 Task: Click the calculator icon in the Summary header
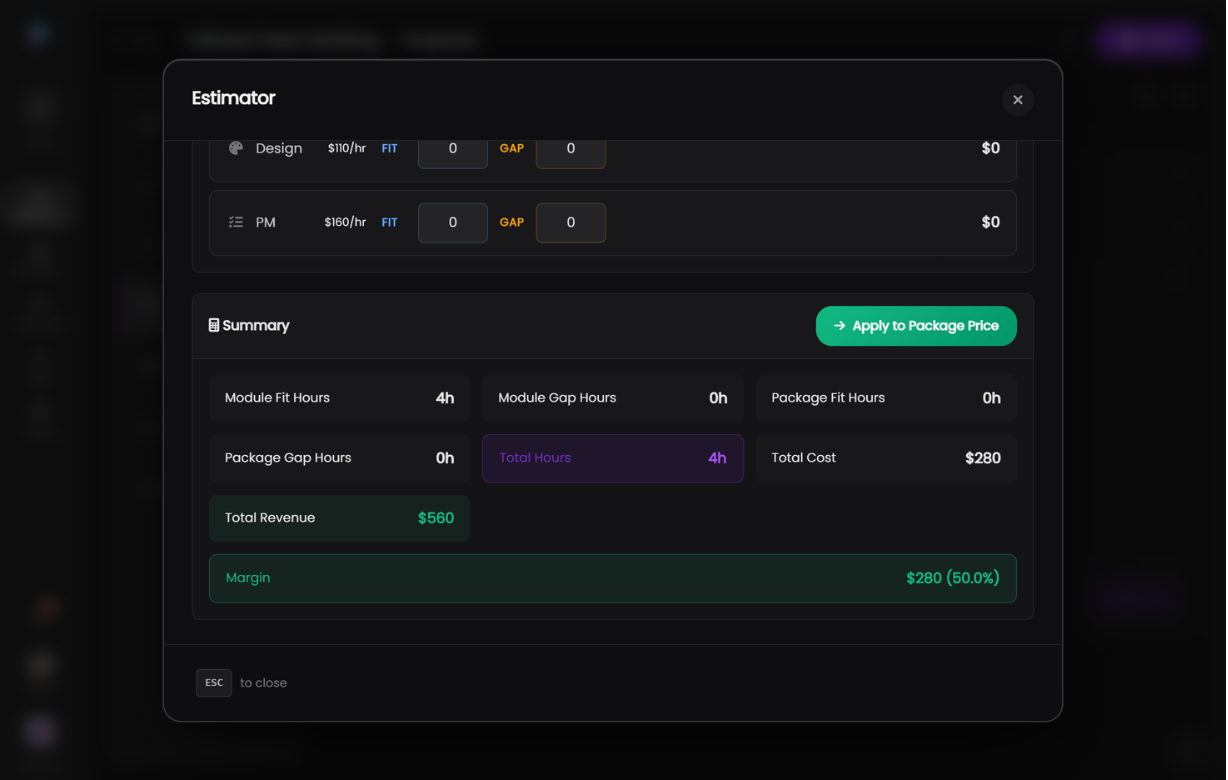click(213, 325)
